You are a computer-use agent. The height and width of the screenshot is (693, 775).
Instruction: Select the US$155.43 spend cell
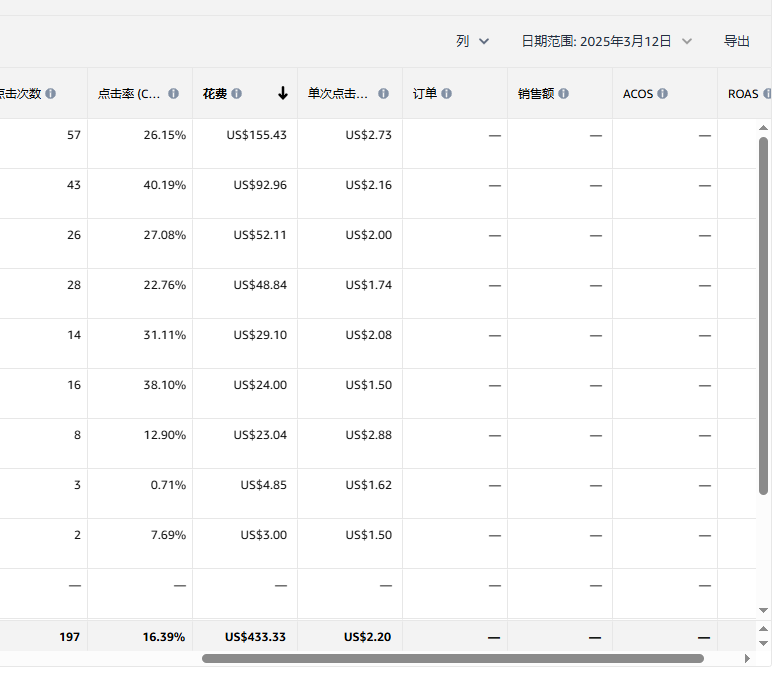coord(245,143)
